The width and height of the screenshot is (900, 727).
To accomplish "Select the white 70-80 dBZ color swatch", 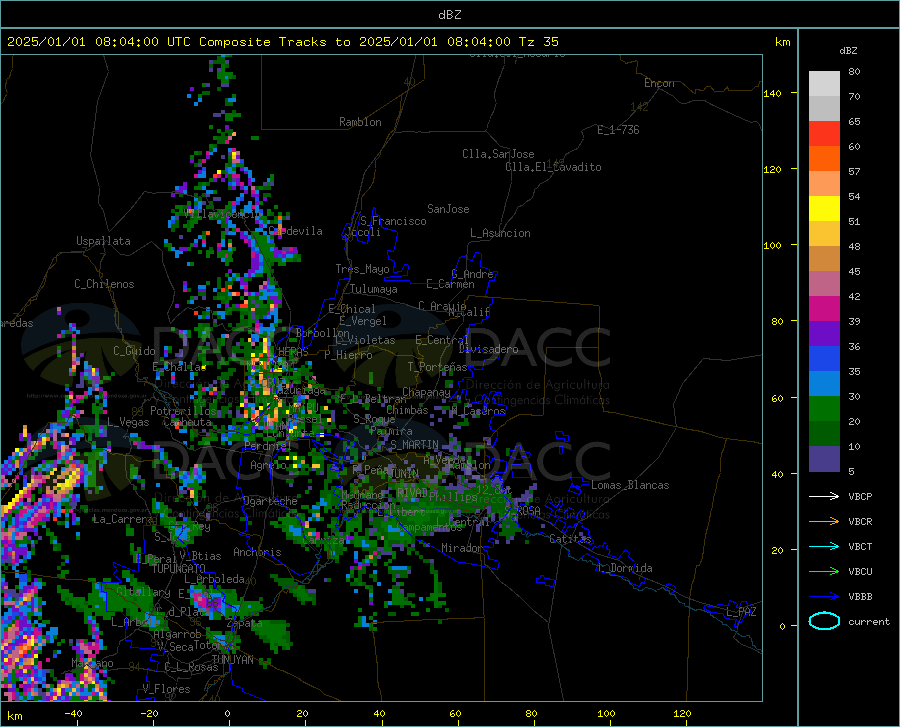I will 824,84.
